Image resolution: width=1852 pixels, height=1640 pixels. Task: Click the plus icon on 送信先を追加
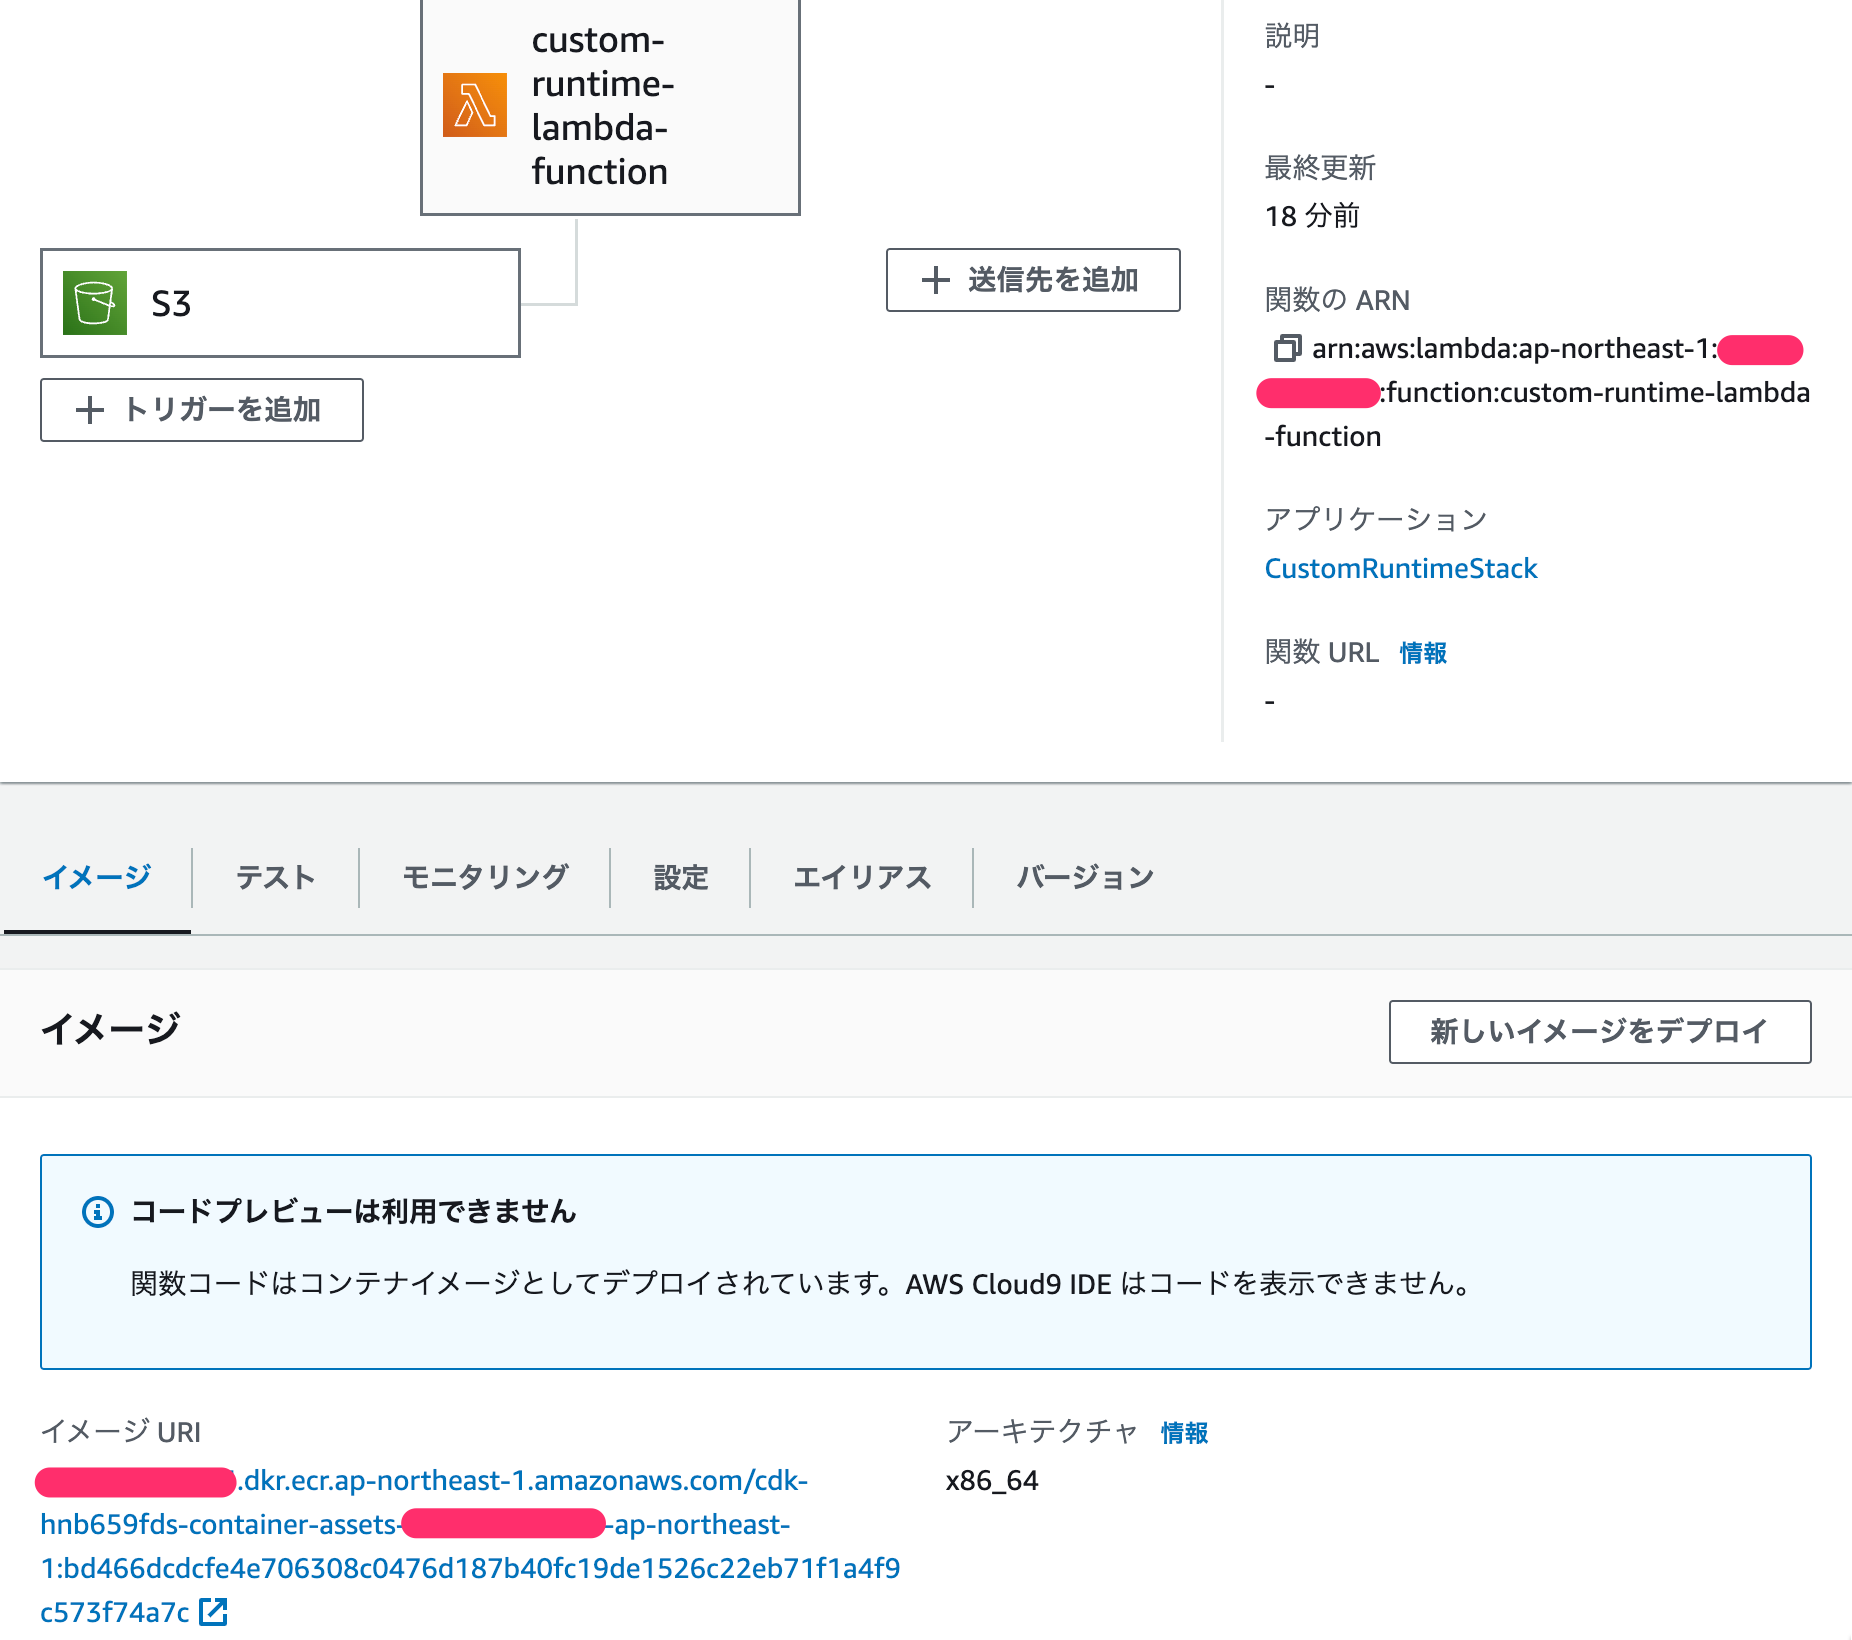click(x=934, y=280)
